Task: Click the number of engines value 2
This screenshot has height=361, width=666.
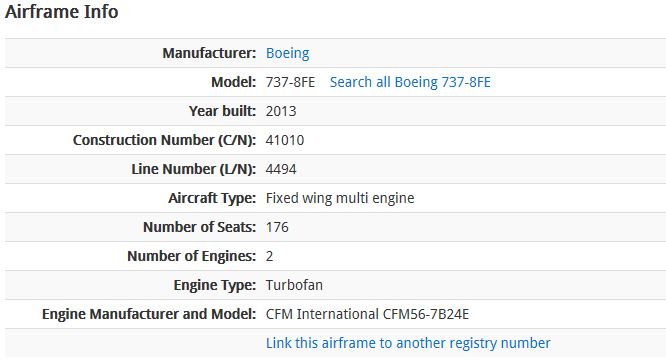Action: 269,256
